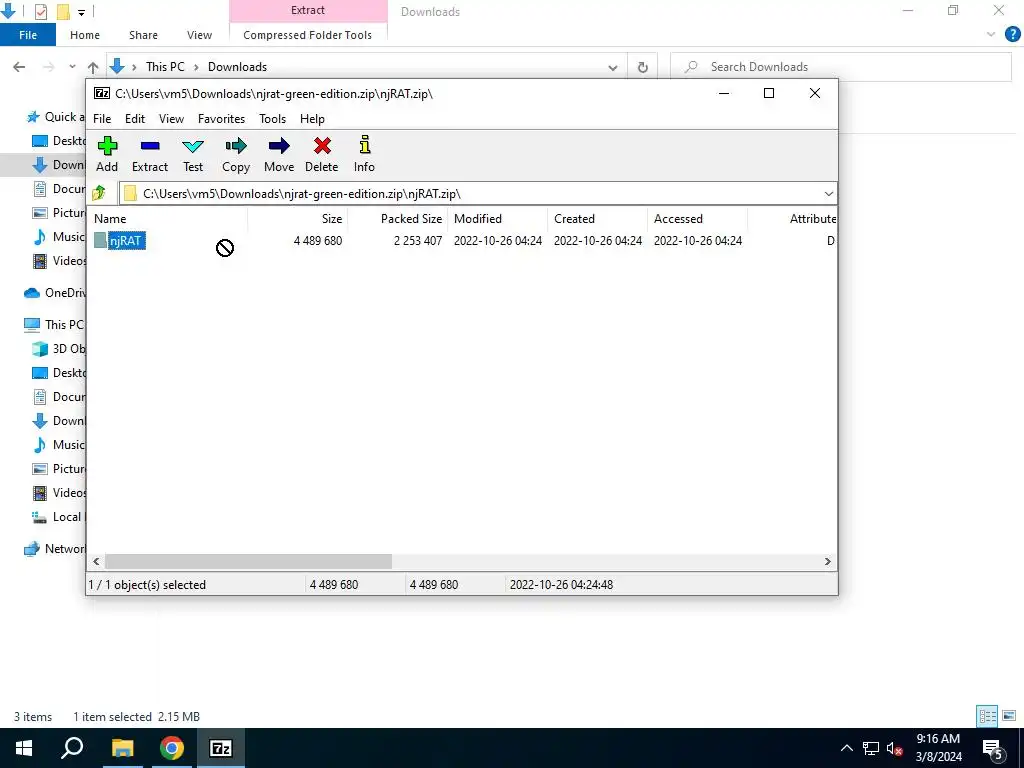Click the scroll right arrow in 7-Zip

coord(827,562)
